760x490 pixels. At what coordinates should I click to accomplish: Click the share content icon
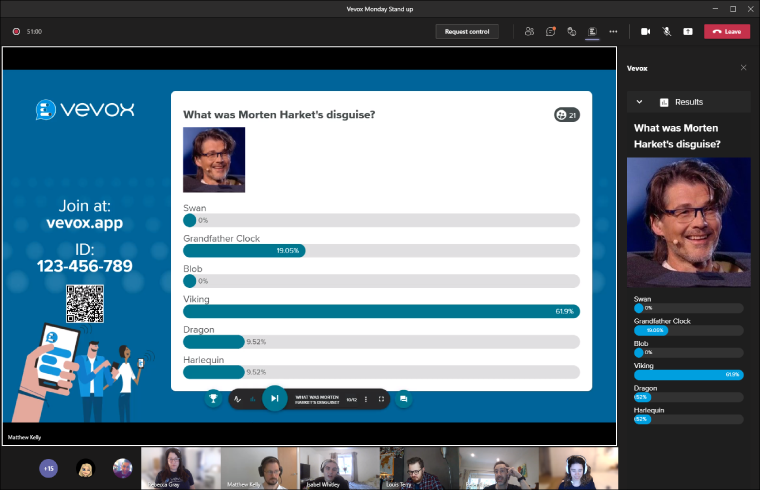click(688, 31)
